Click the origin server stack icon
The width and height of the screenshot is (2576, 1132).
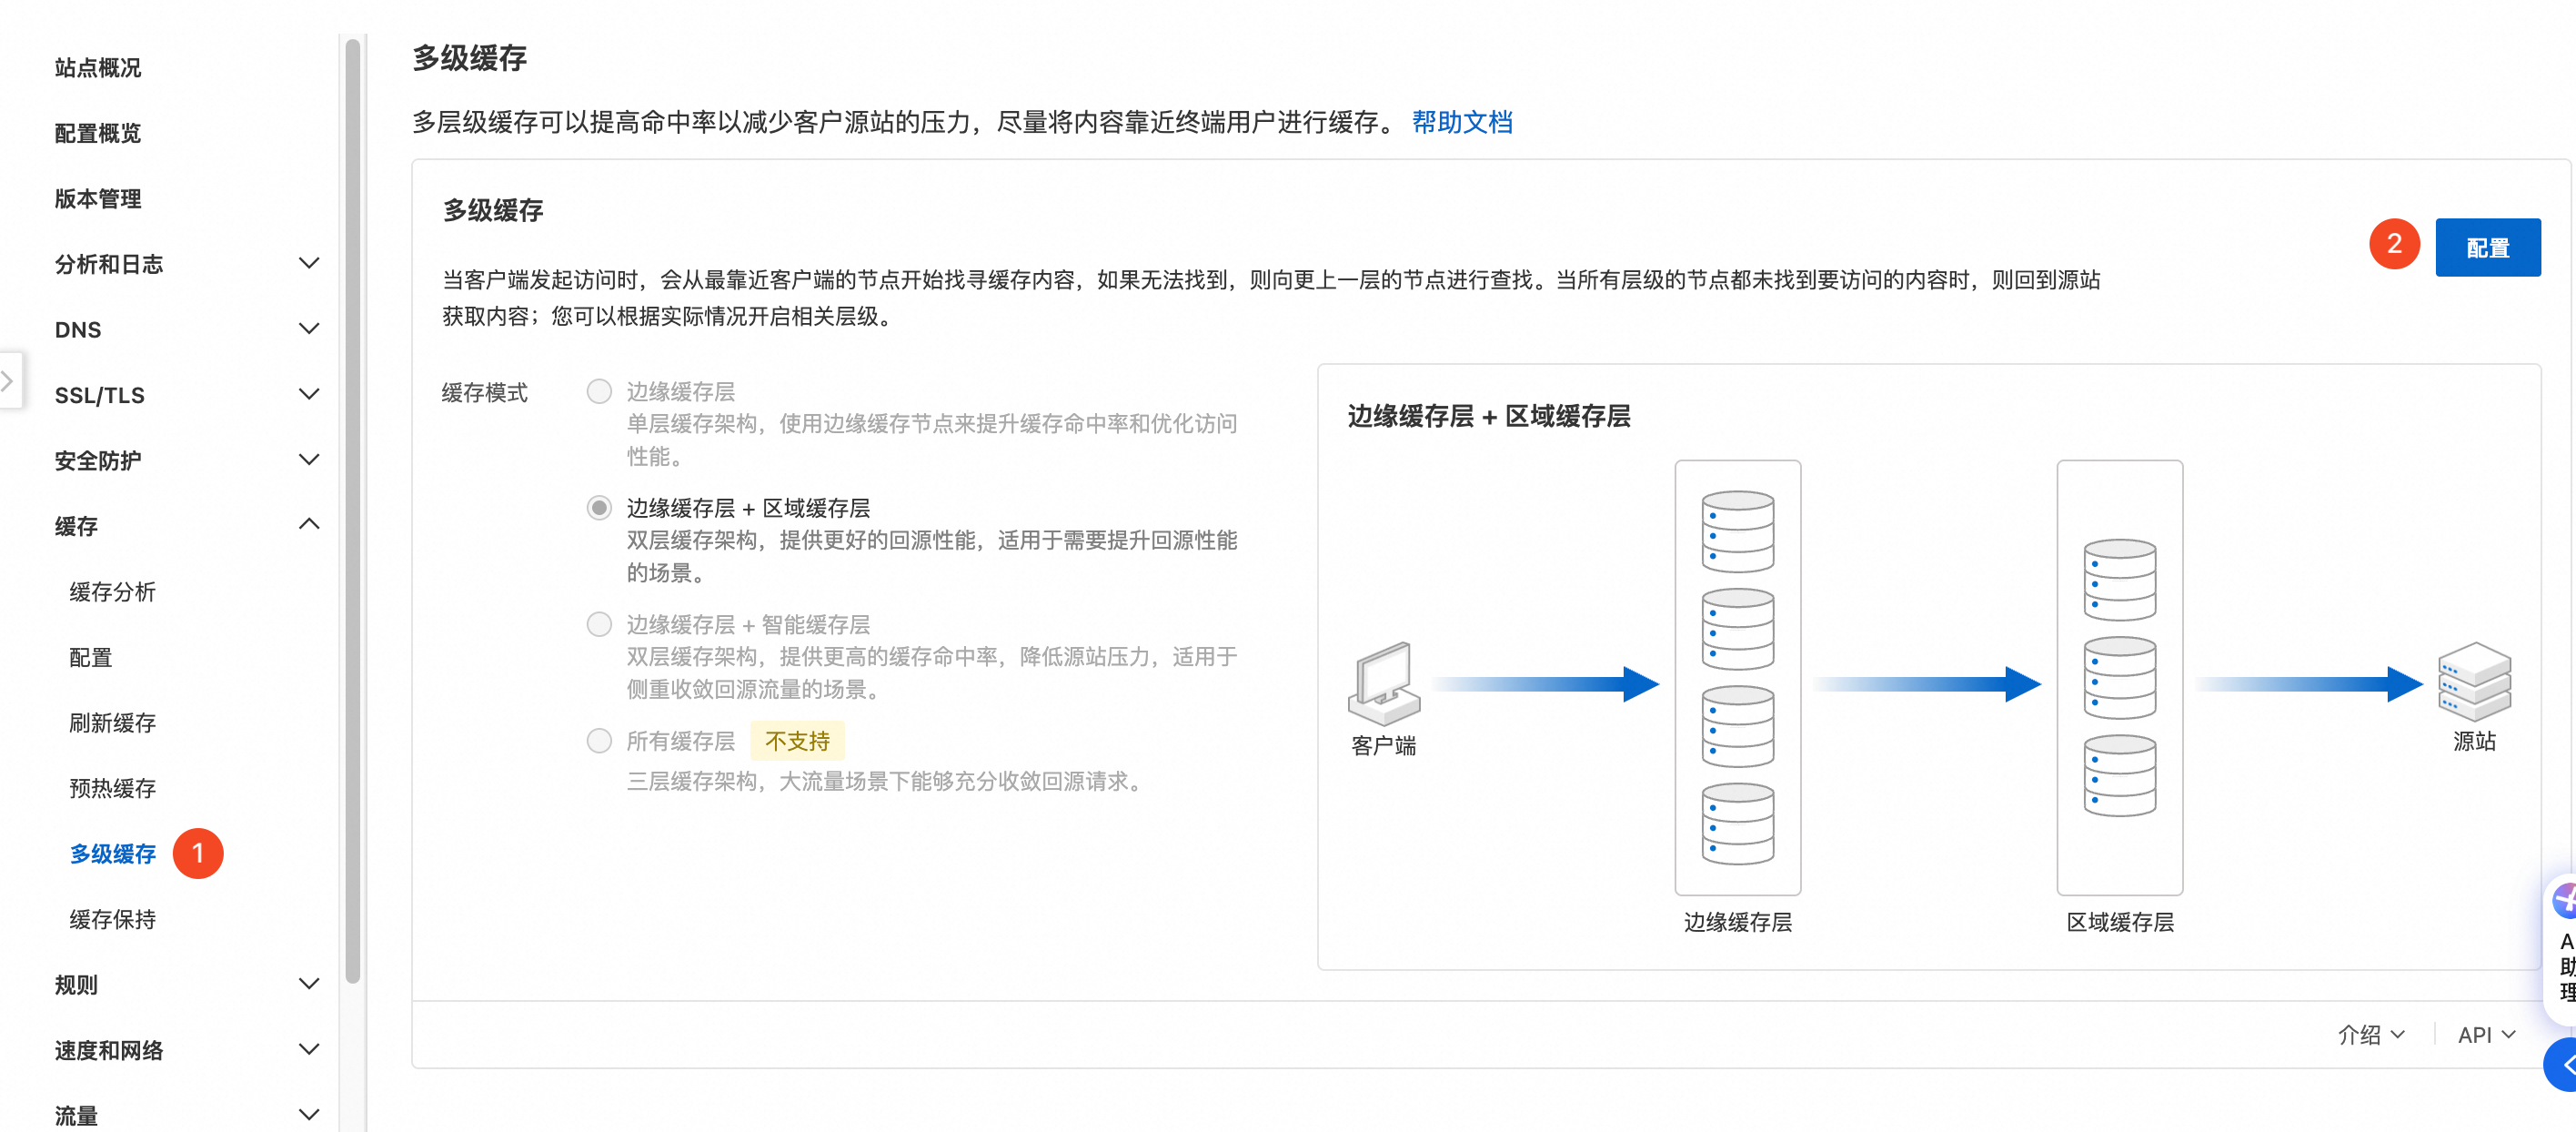tap(2473, 682)
